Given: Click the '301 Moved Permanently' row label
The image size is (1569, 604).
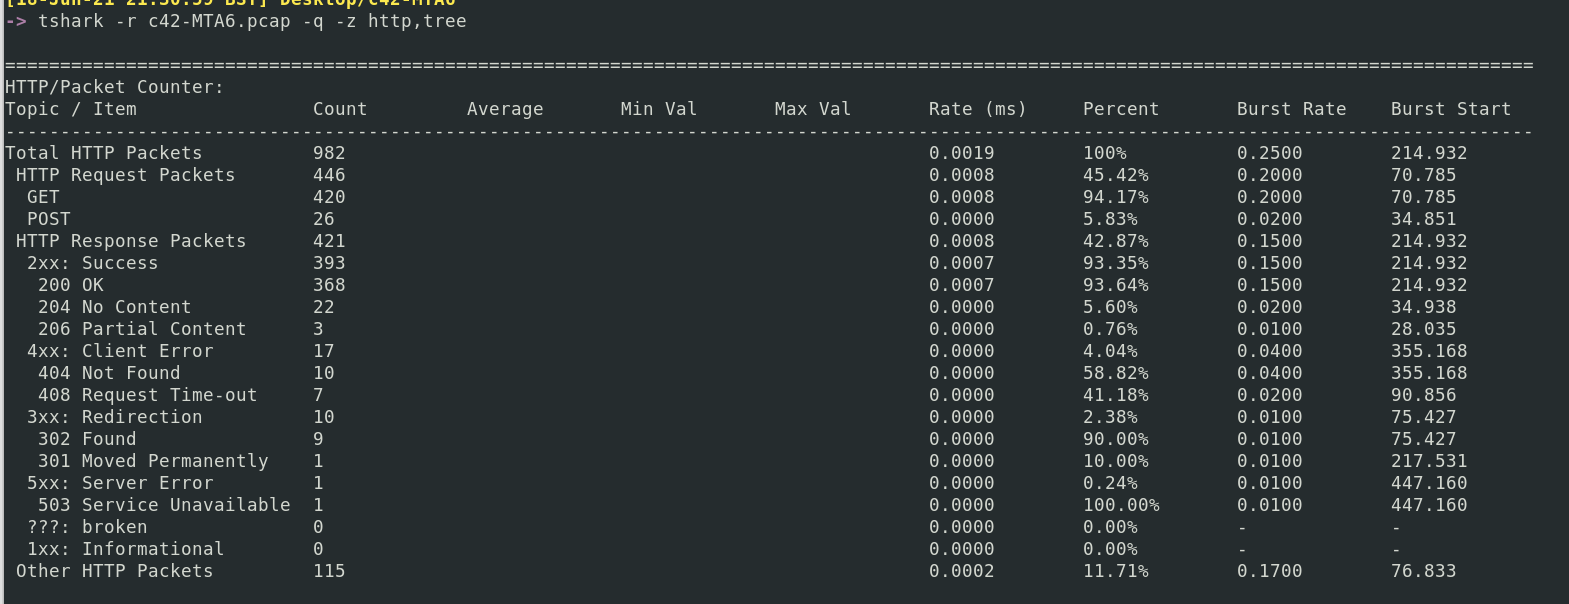Looking at the screenshot, I should [153, 461].
